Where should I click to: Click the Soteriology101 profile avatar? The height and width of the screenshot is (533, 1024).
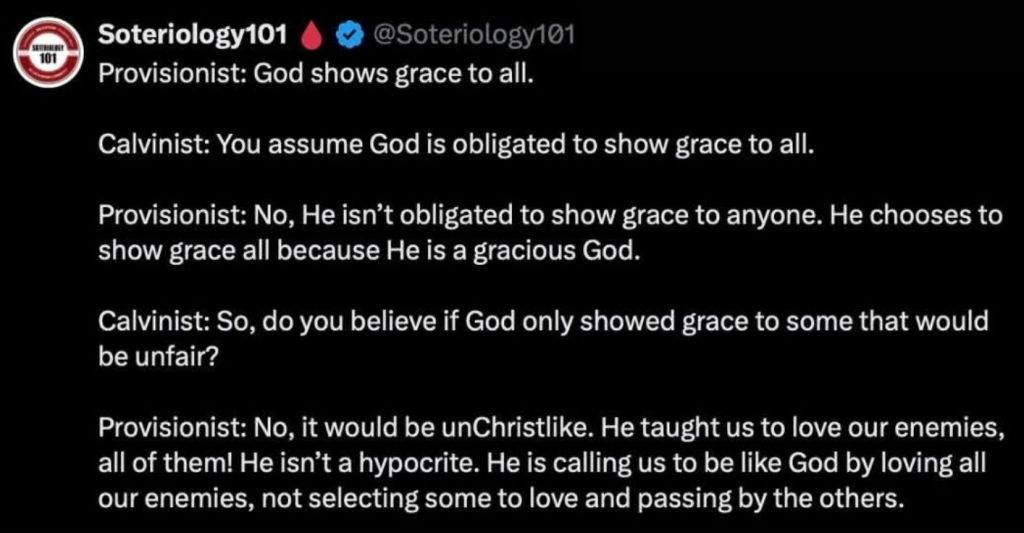pos(48,48)
